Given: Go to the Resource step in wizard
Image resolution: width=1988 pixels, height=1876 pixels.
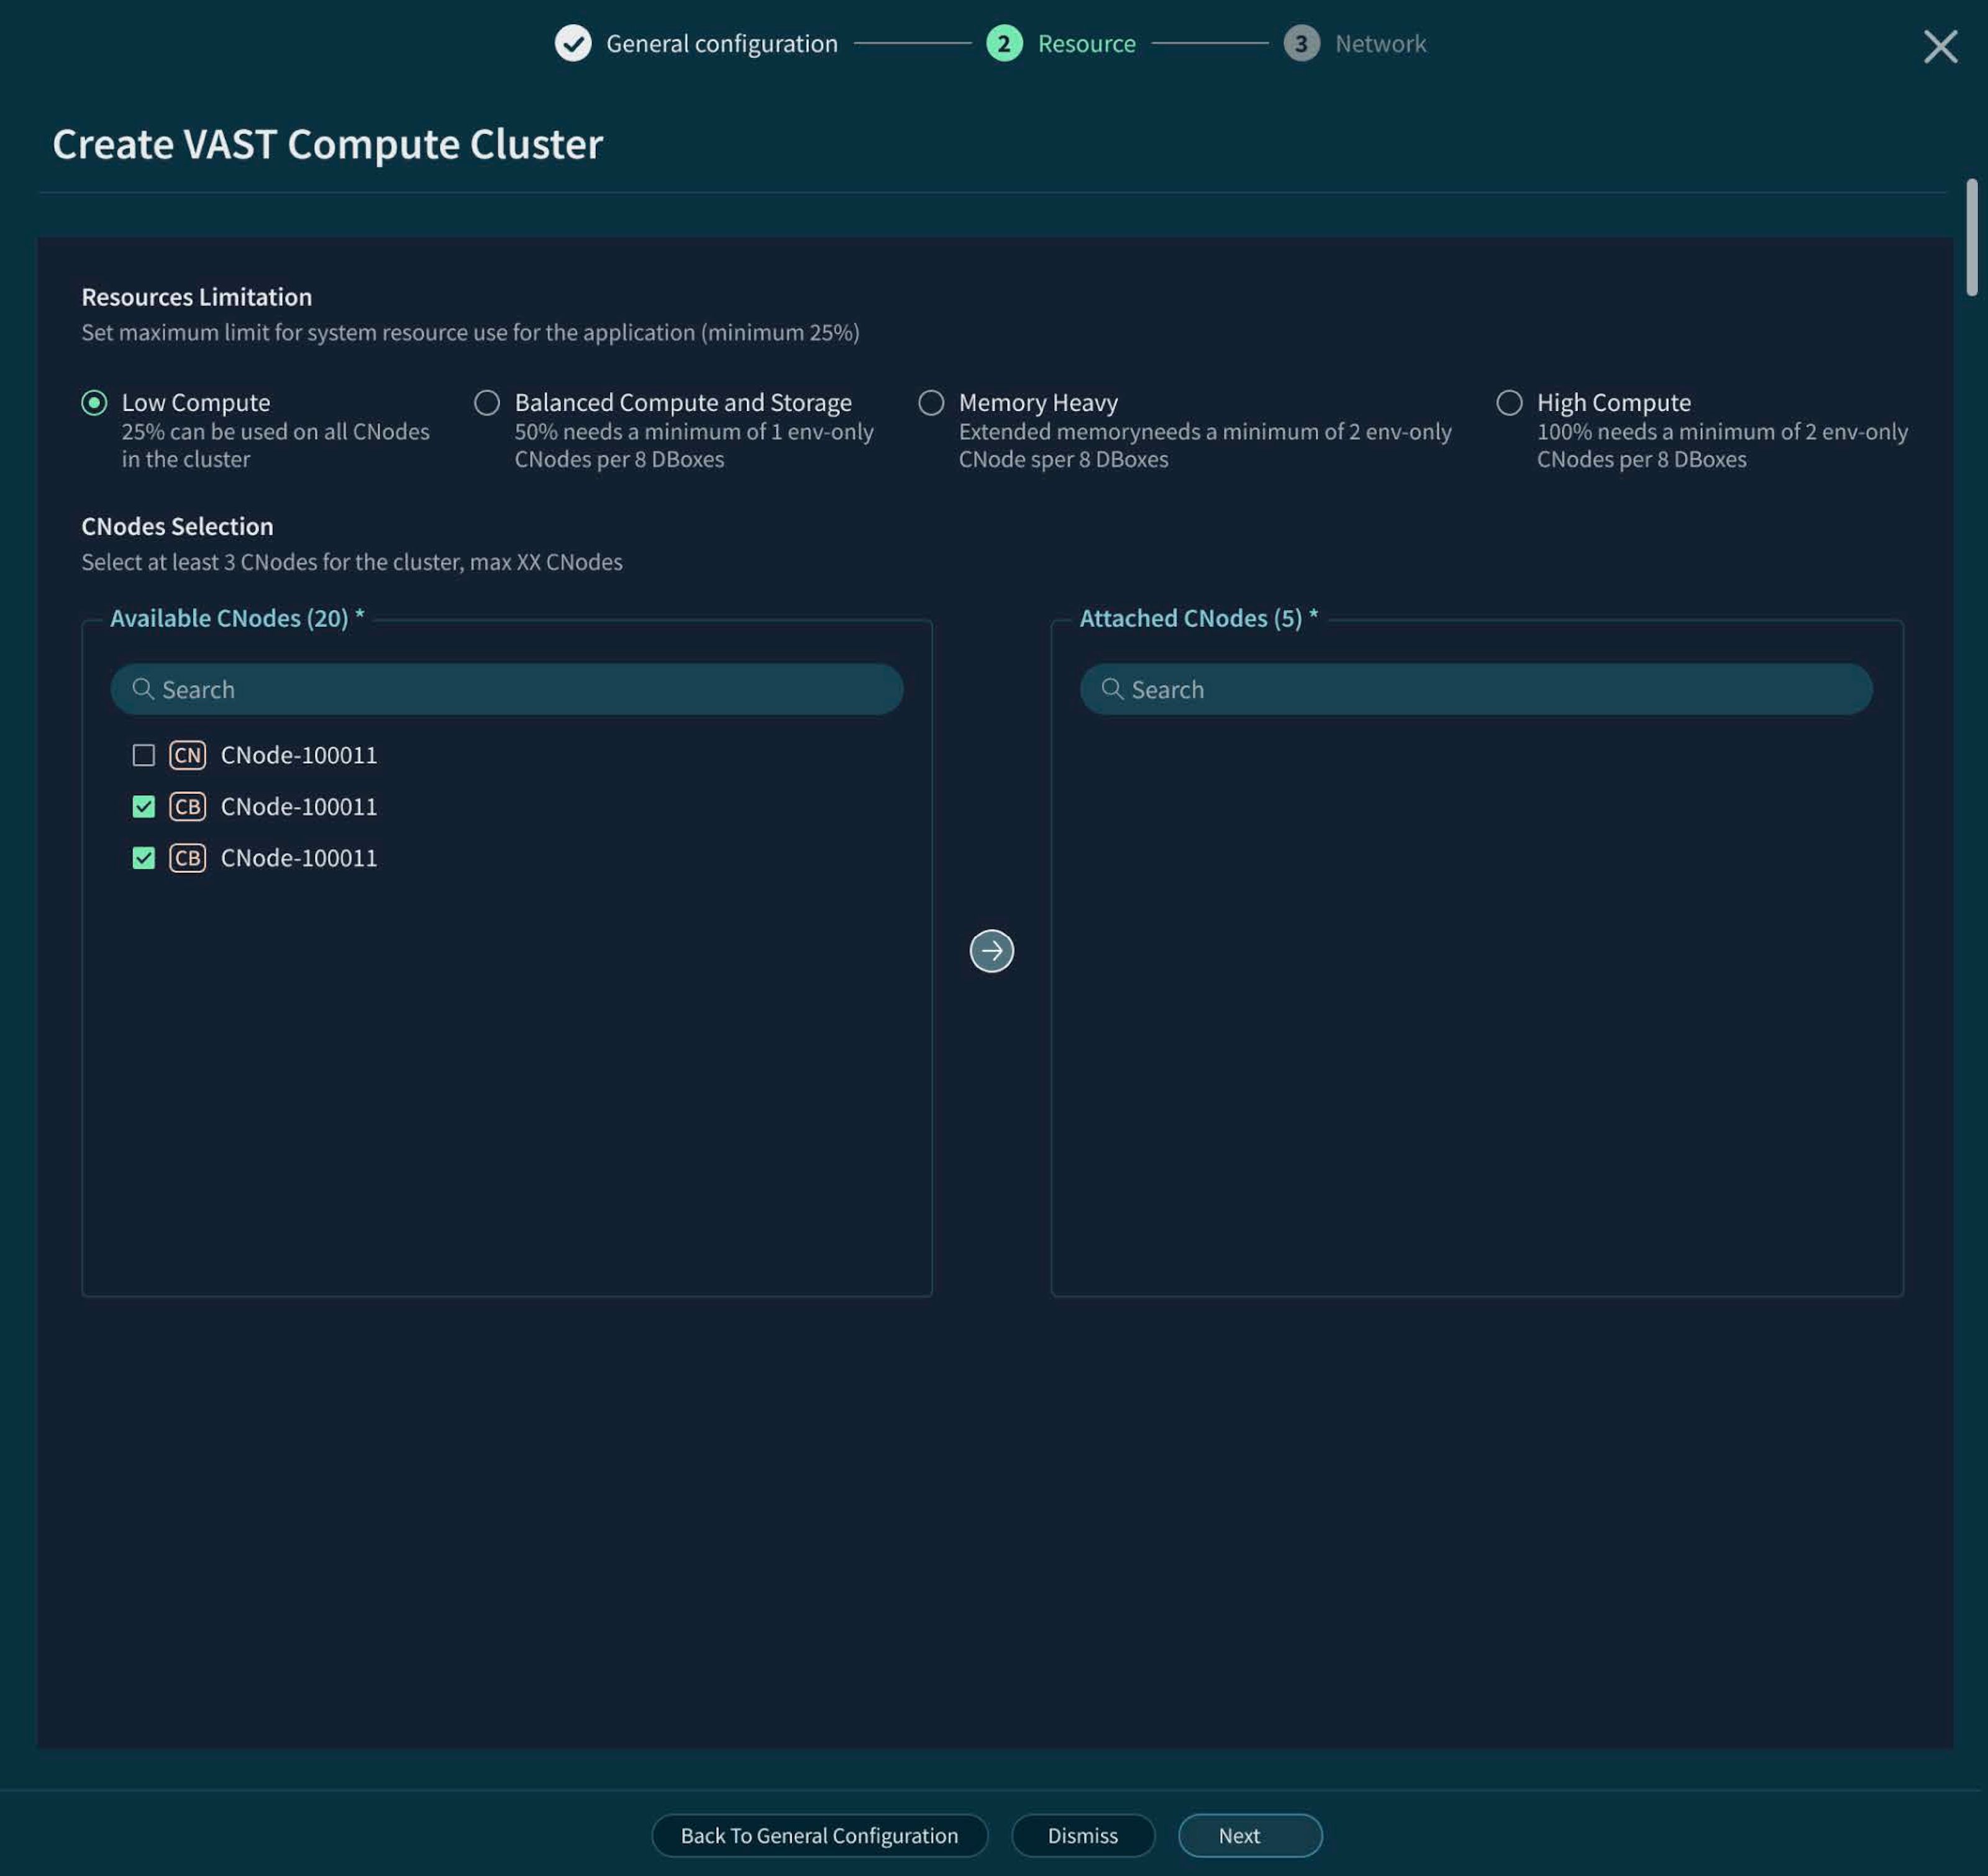Looking at the screenshot, I should 1061,43.
